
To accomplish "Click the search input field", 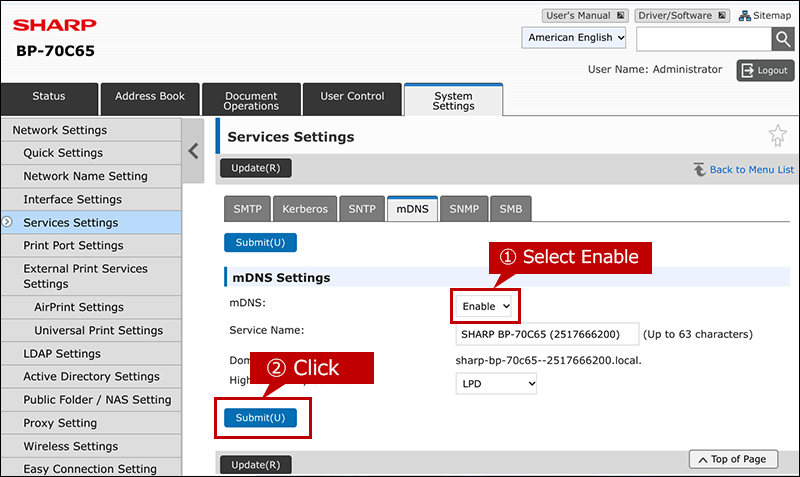I will click(704, 39).
